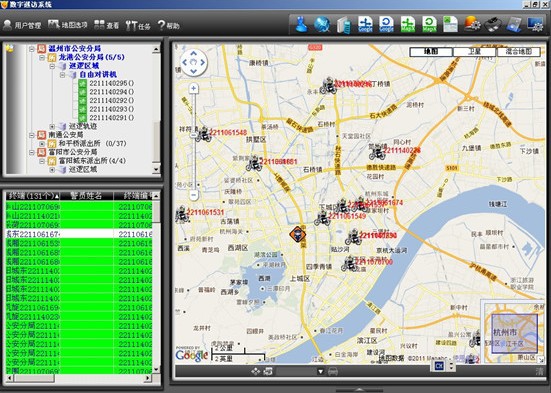Click the blue Google move-map toolbar icon
Image resolution: width=551 pixels, height=393 pixels.
pos(365,25)
